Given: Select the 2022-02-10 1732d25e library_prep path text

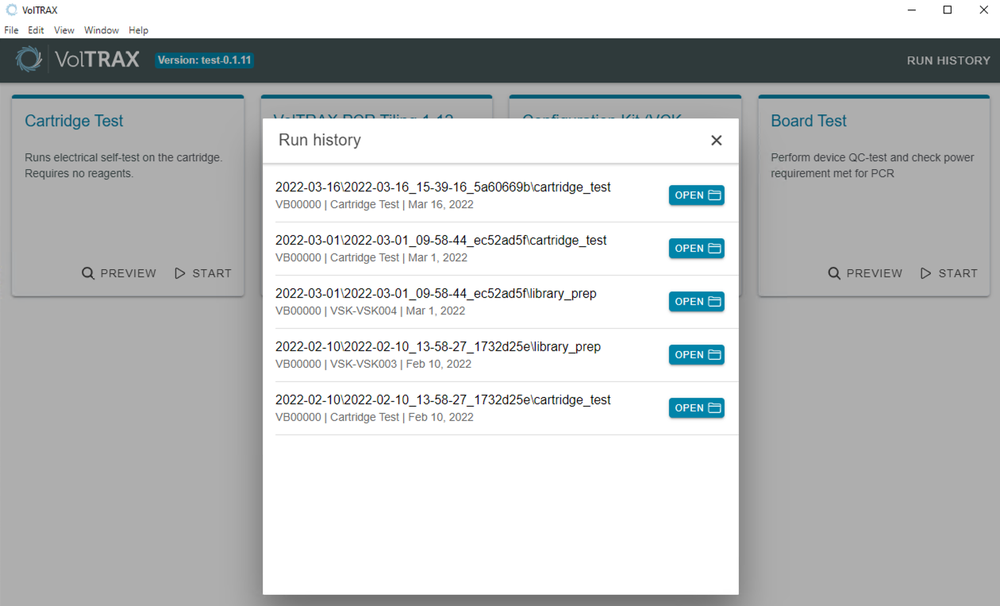Looking at the screenshot, I should pyautogui.click(x=438, y=346).
